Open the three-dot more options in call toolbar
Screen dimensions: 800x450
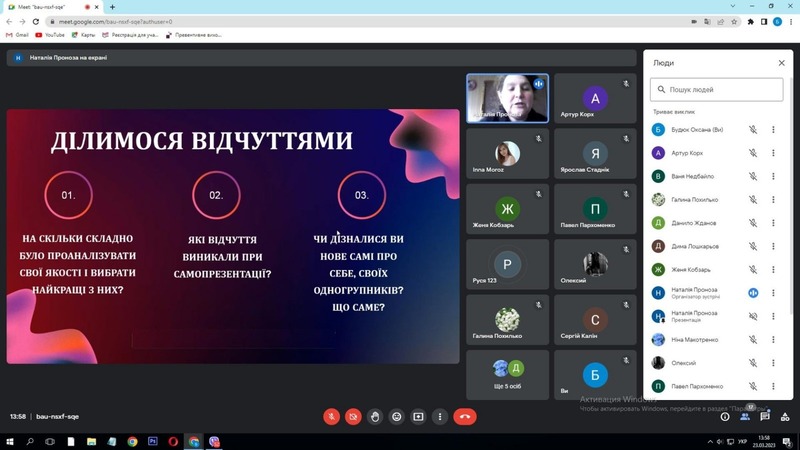pos(439,416)
